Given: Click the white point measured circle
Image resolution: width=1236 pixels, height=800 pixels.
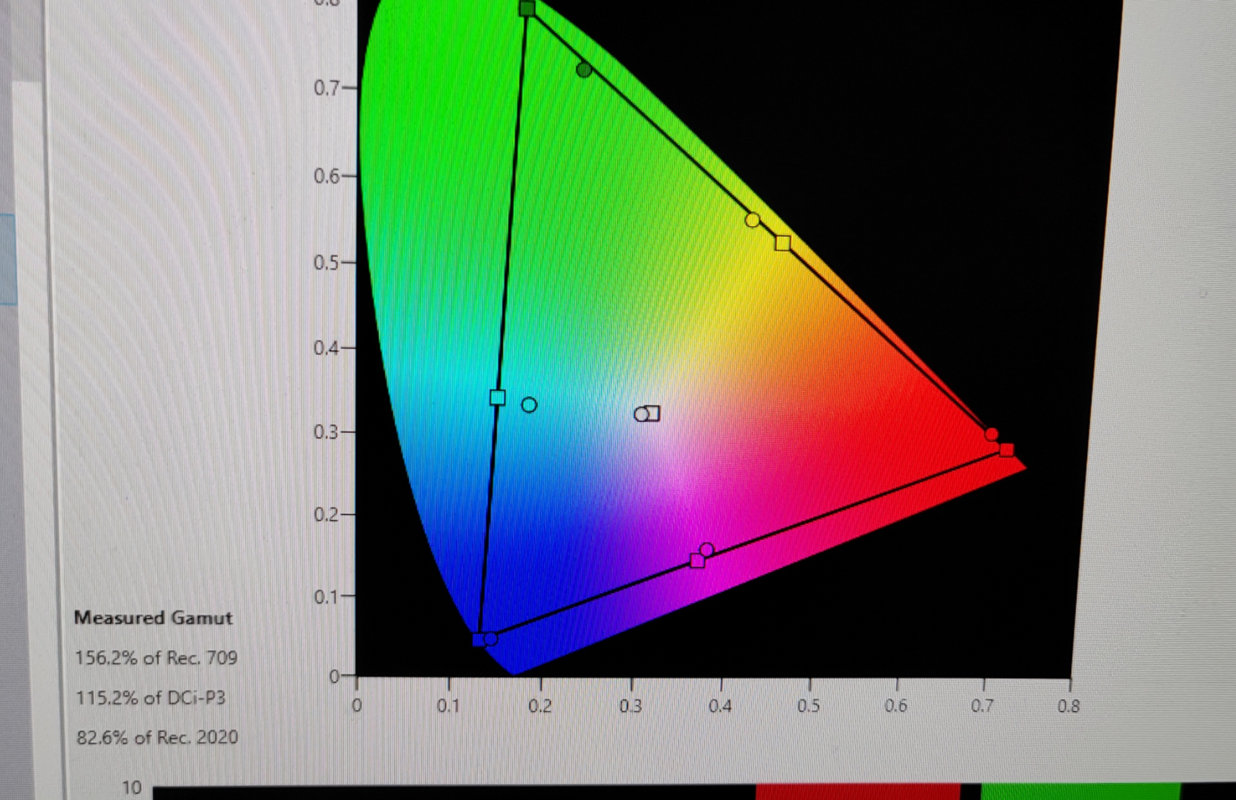Looking at the screenshot, I should tap(641, 414).
